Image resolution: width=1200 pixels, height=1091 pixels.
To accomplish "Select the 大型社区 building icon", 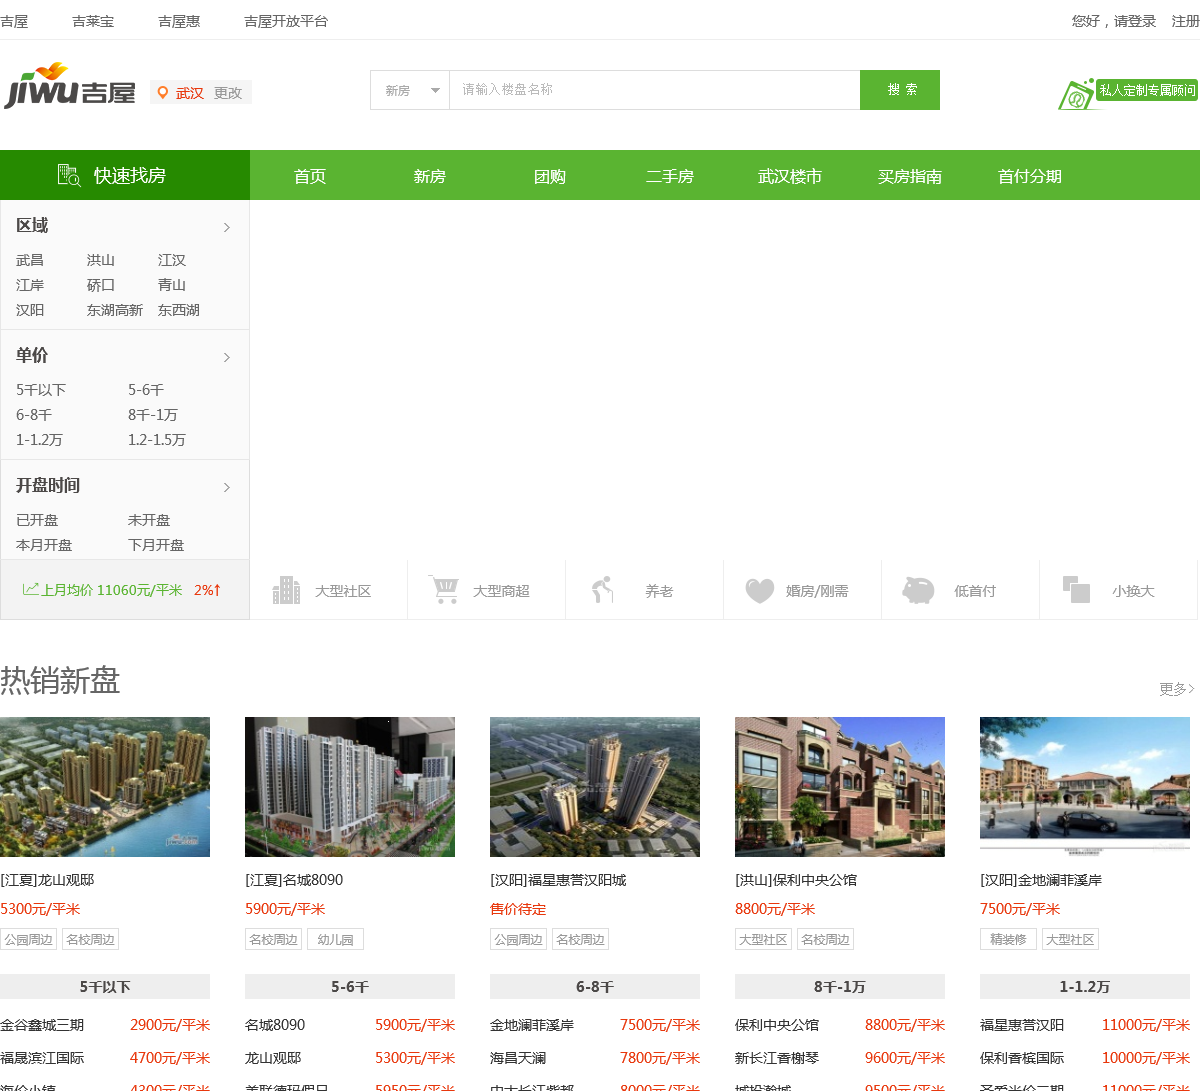I will click(x=286, y=590).
